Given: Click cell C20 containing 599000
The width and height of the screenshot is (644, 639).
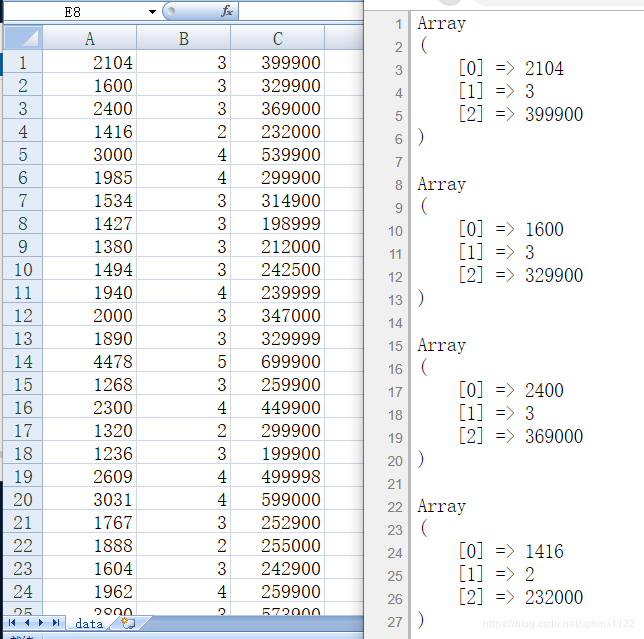Looking at the screenshot, I should (x=278, y=499).
